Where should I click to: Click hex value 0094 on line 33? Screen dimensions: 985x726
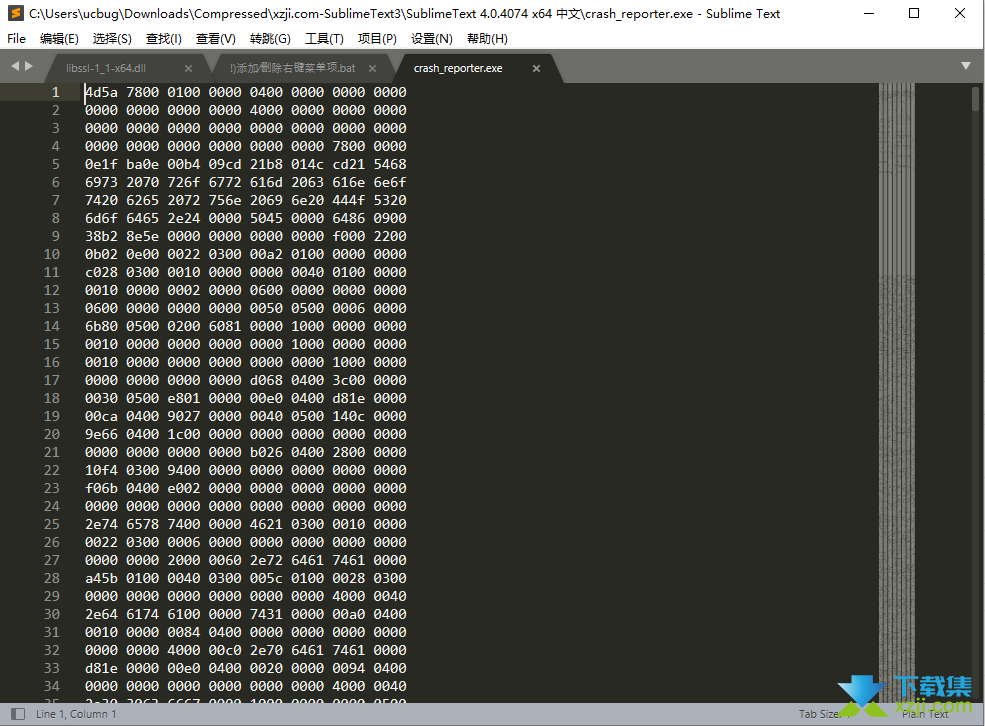[x=349, y=669]
